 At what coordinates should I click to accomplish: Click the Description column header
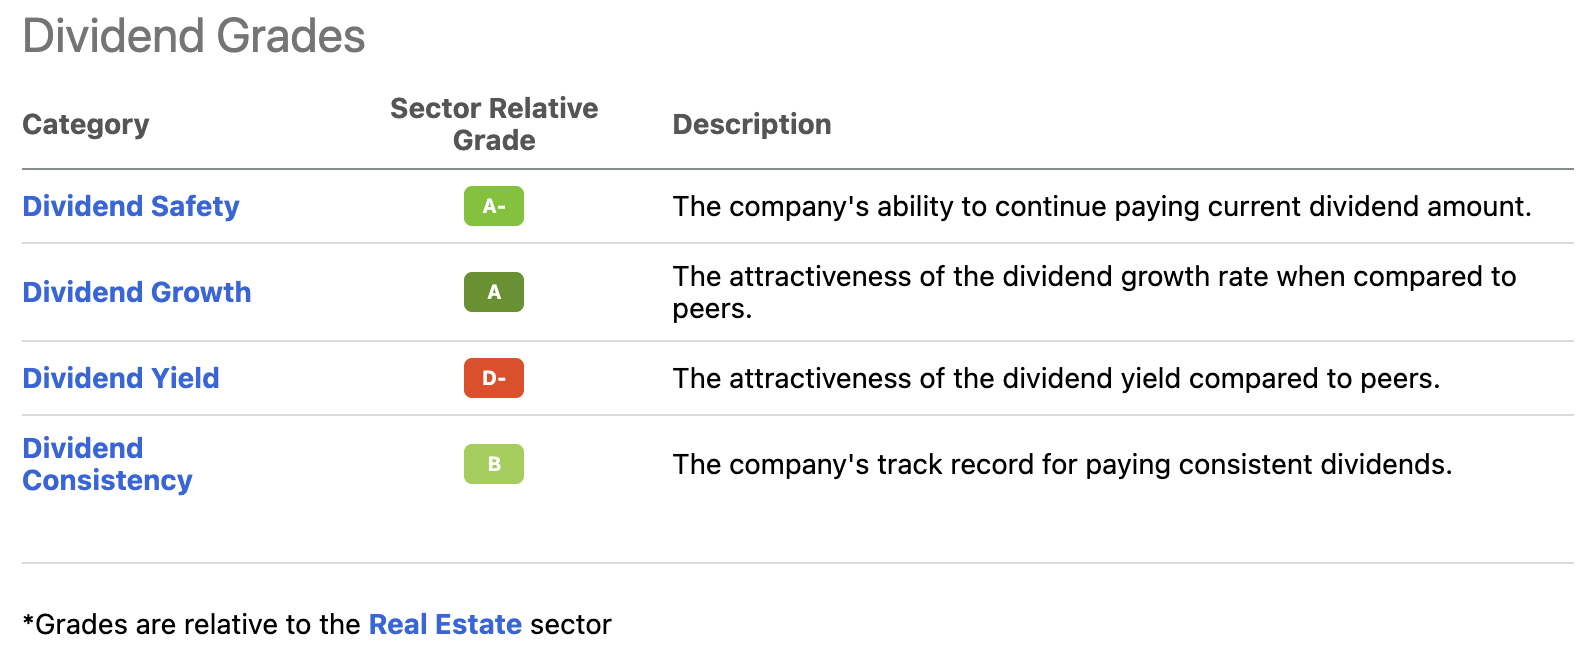click(x=752, y=124)
